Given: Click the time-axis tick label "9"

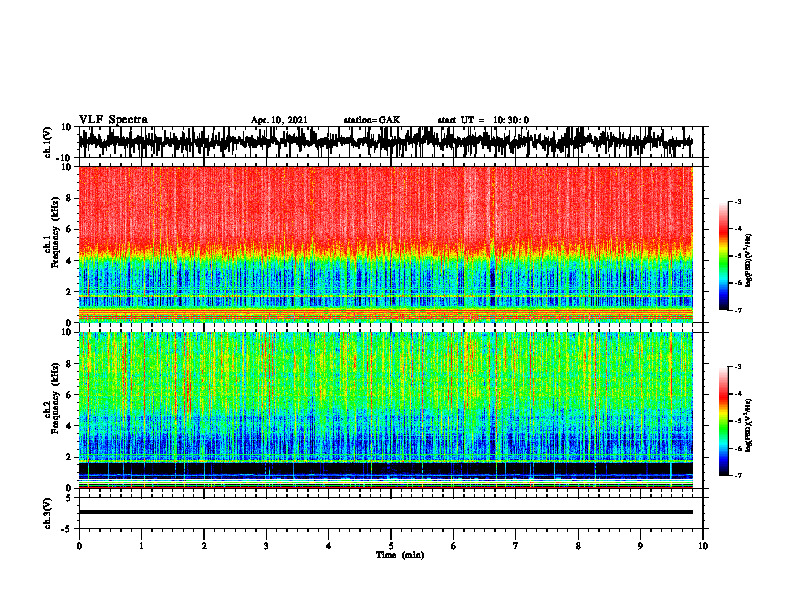Looking at the screenshot, I should pos(640,546).
